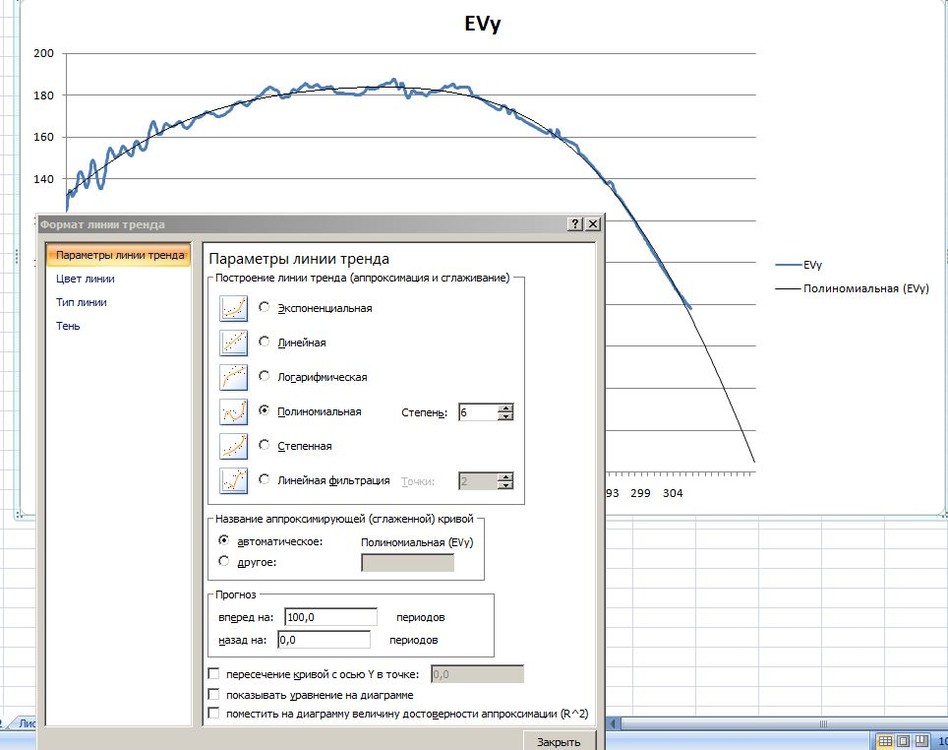This screenshot has width=948, height=750.
Task: Click the вперед на forecast periods field
Action: 331,617
